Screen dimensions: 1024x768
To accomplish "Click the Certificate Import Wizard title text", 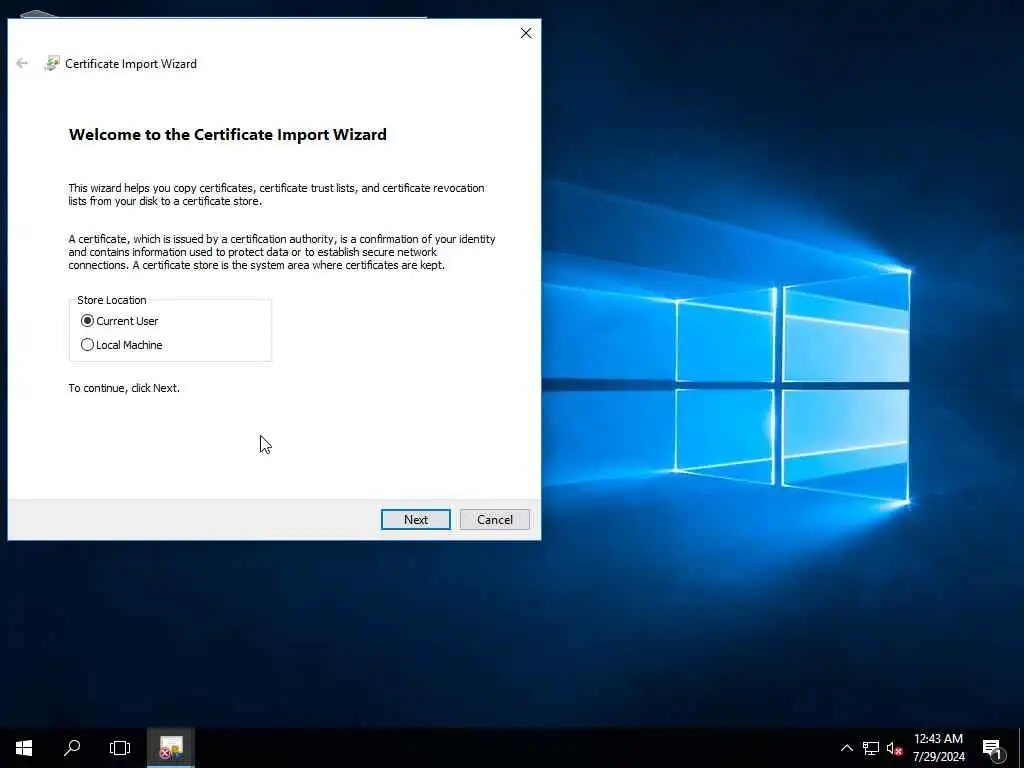I will [x=131, y=63].
